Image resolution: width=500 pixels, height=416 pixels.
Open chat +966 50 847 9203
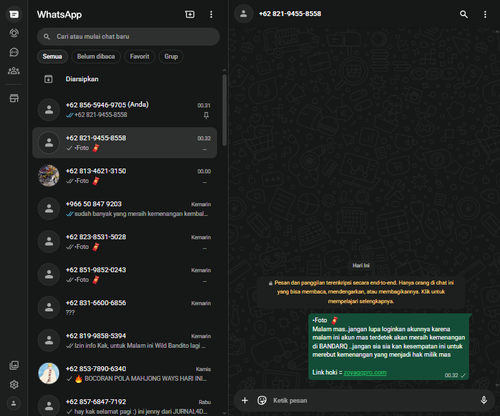(x=125, y=209)
